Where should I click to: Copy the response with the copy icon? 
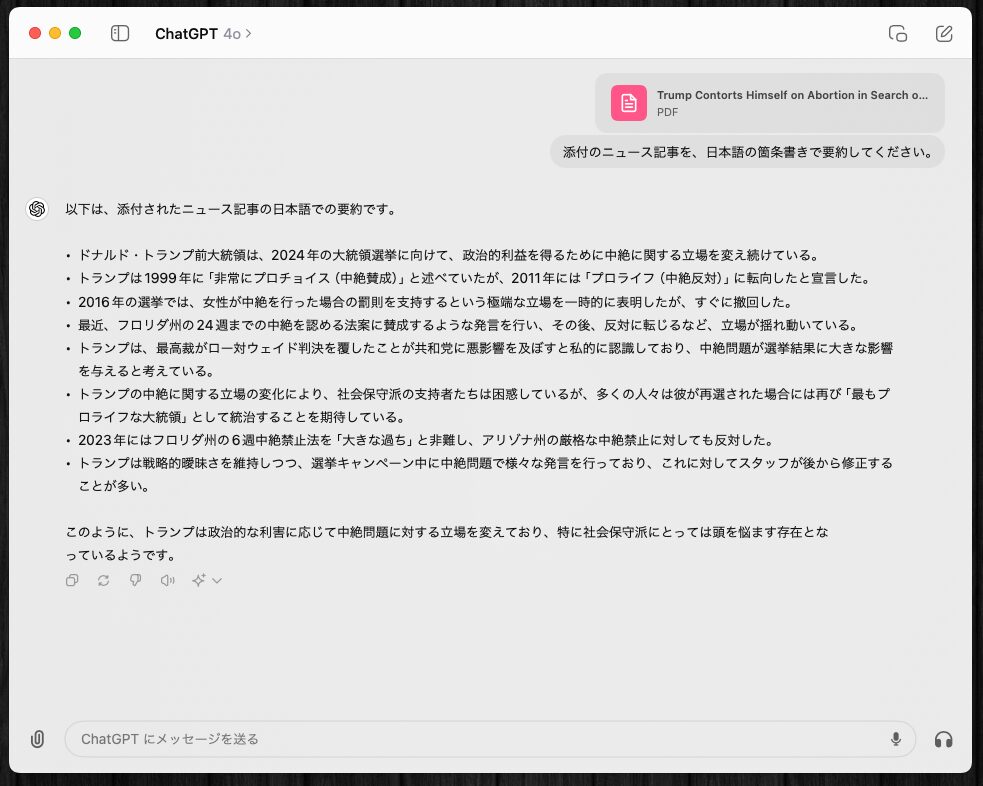point(72,580)
